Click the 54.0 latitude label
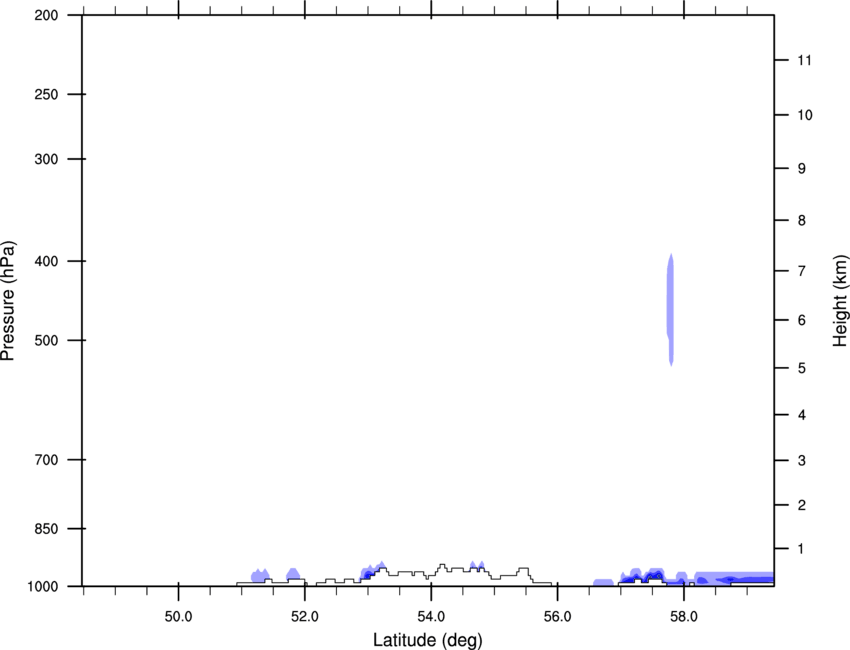 431,617
